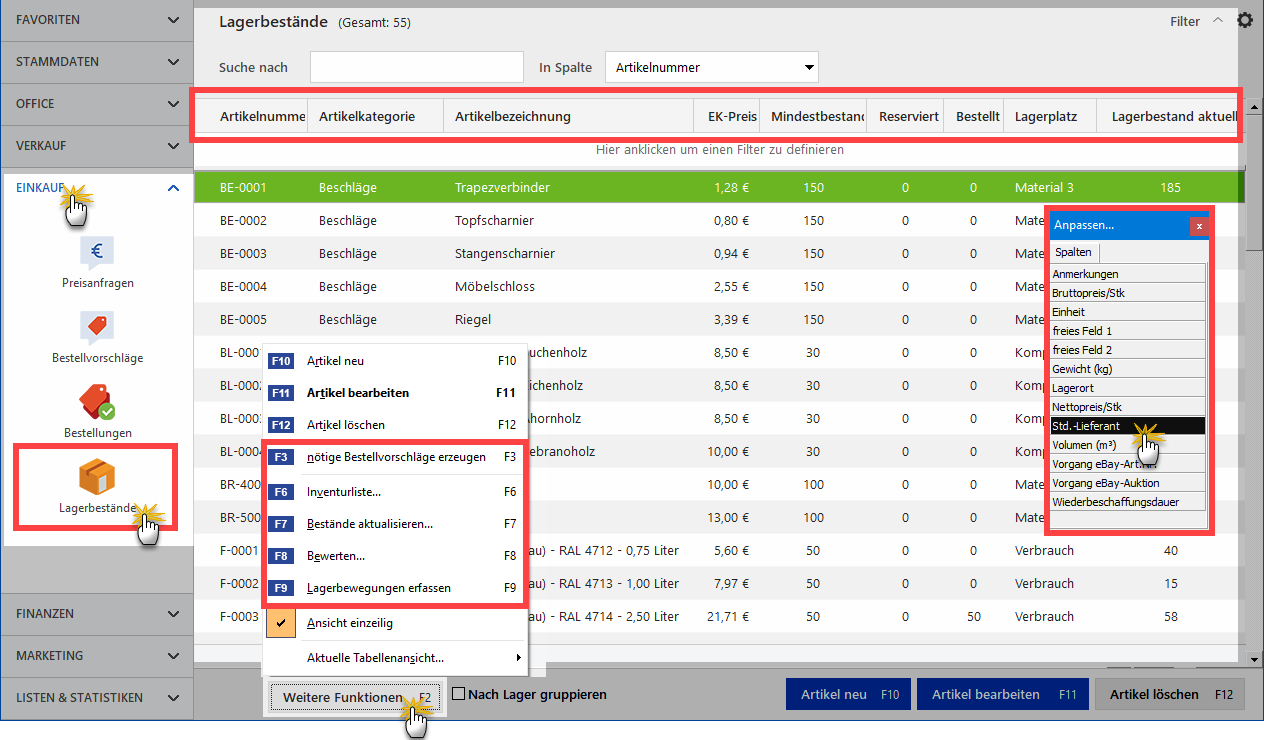The height and width of the screenshot is (740, 1264).
Task: Click the F3 key badge in menu
Action: click(x=281, y=458)
